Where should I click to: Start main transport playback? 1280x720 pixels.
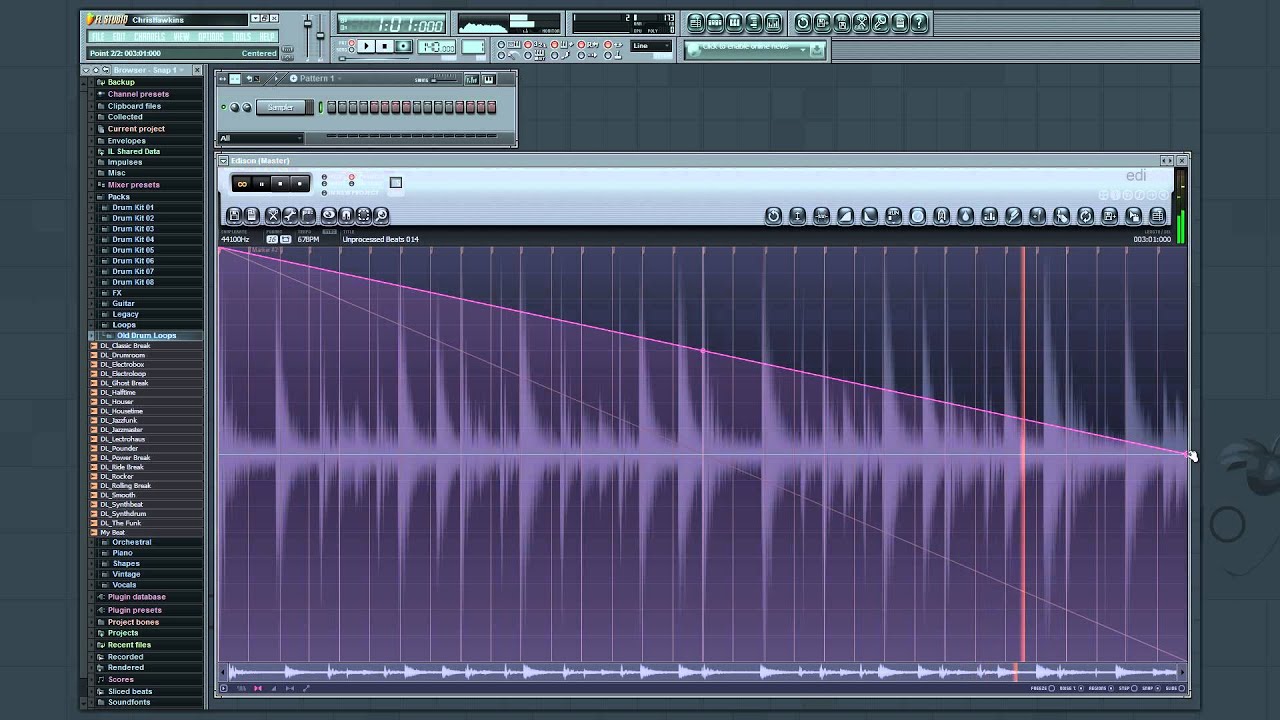coord(366,46)
